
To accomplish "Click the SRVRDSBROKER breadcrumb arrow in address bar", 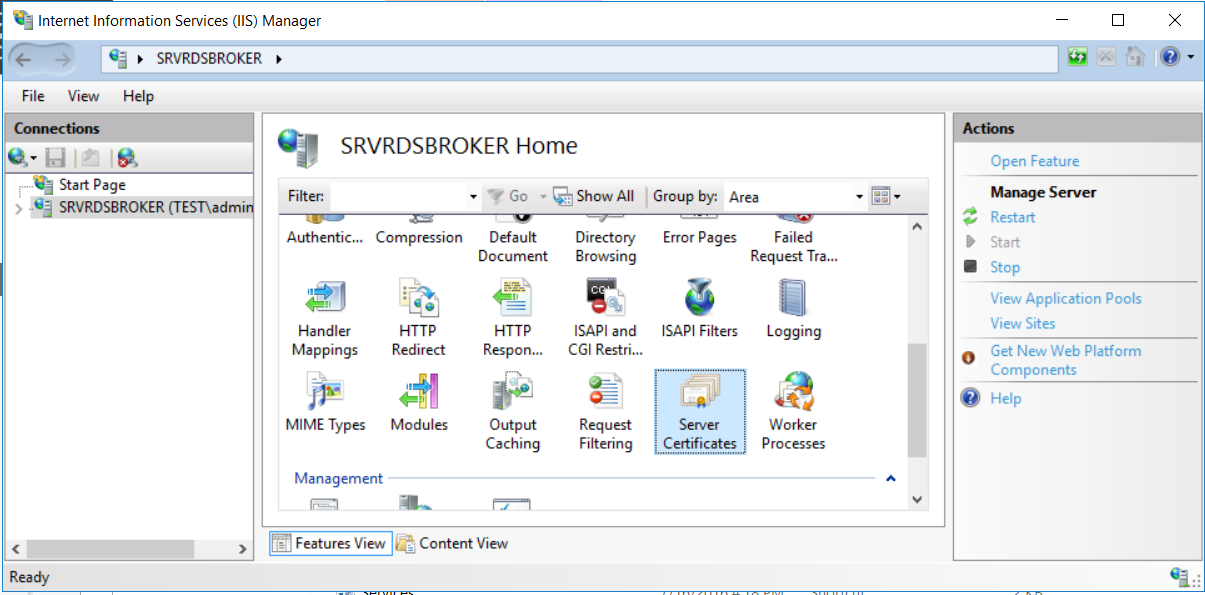I will pyautogui.click(x=279, y=59).
